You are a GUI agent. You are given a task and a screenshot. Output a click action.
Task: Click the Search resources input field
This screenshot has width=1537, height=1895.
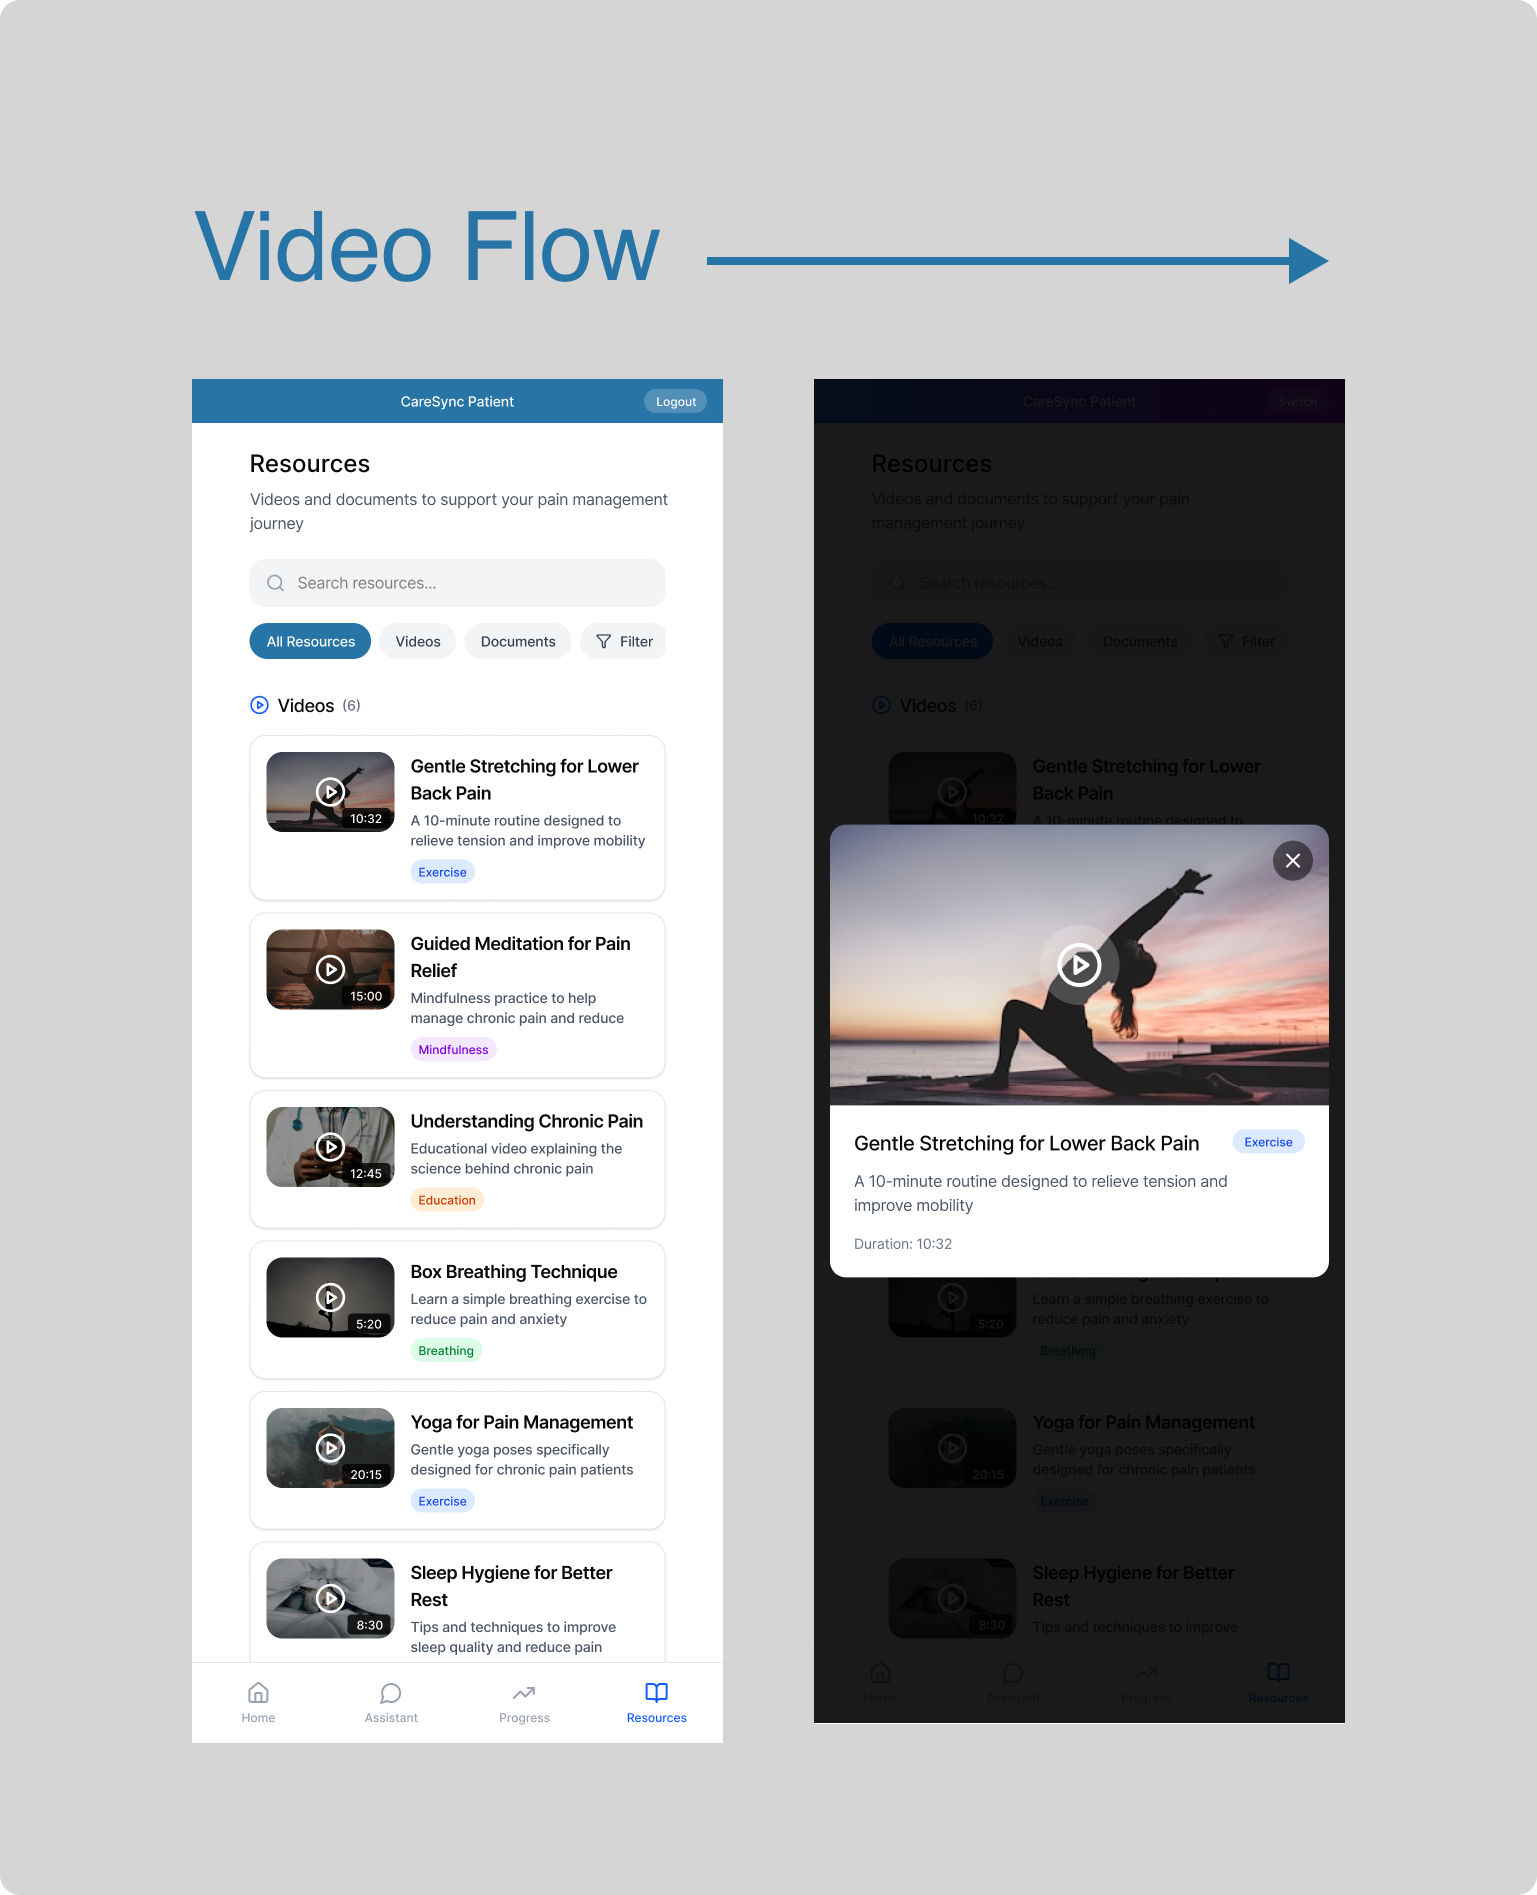tap(457, 583)
